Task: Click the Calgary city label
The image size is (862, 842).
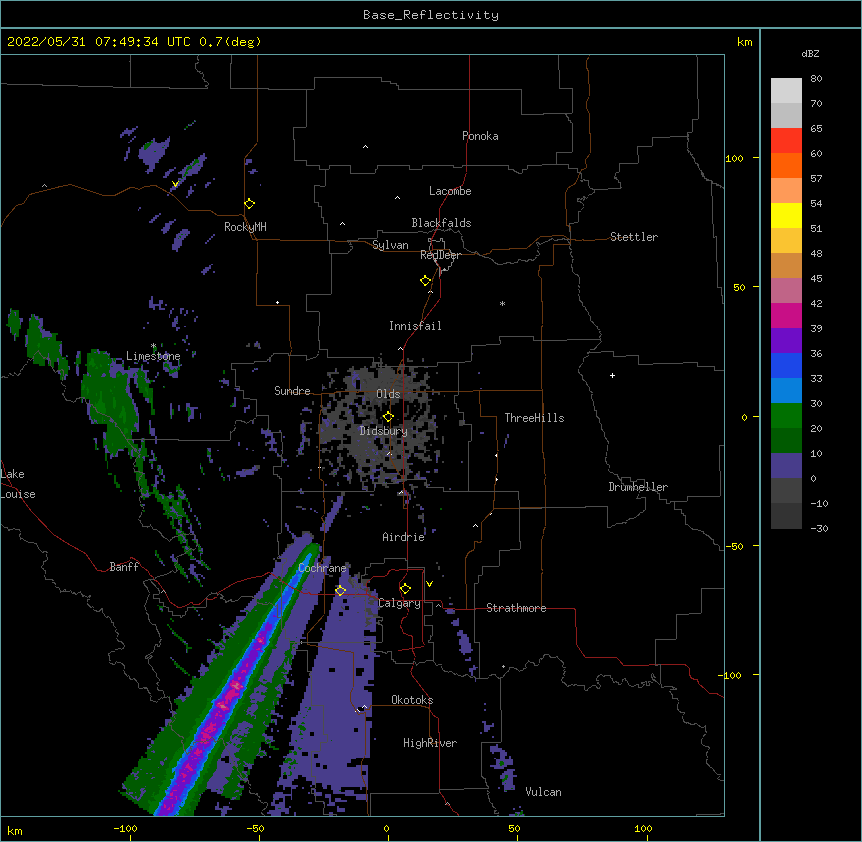Action: (400, 603)
